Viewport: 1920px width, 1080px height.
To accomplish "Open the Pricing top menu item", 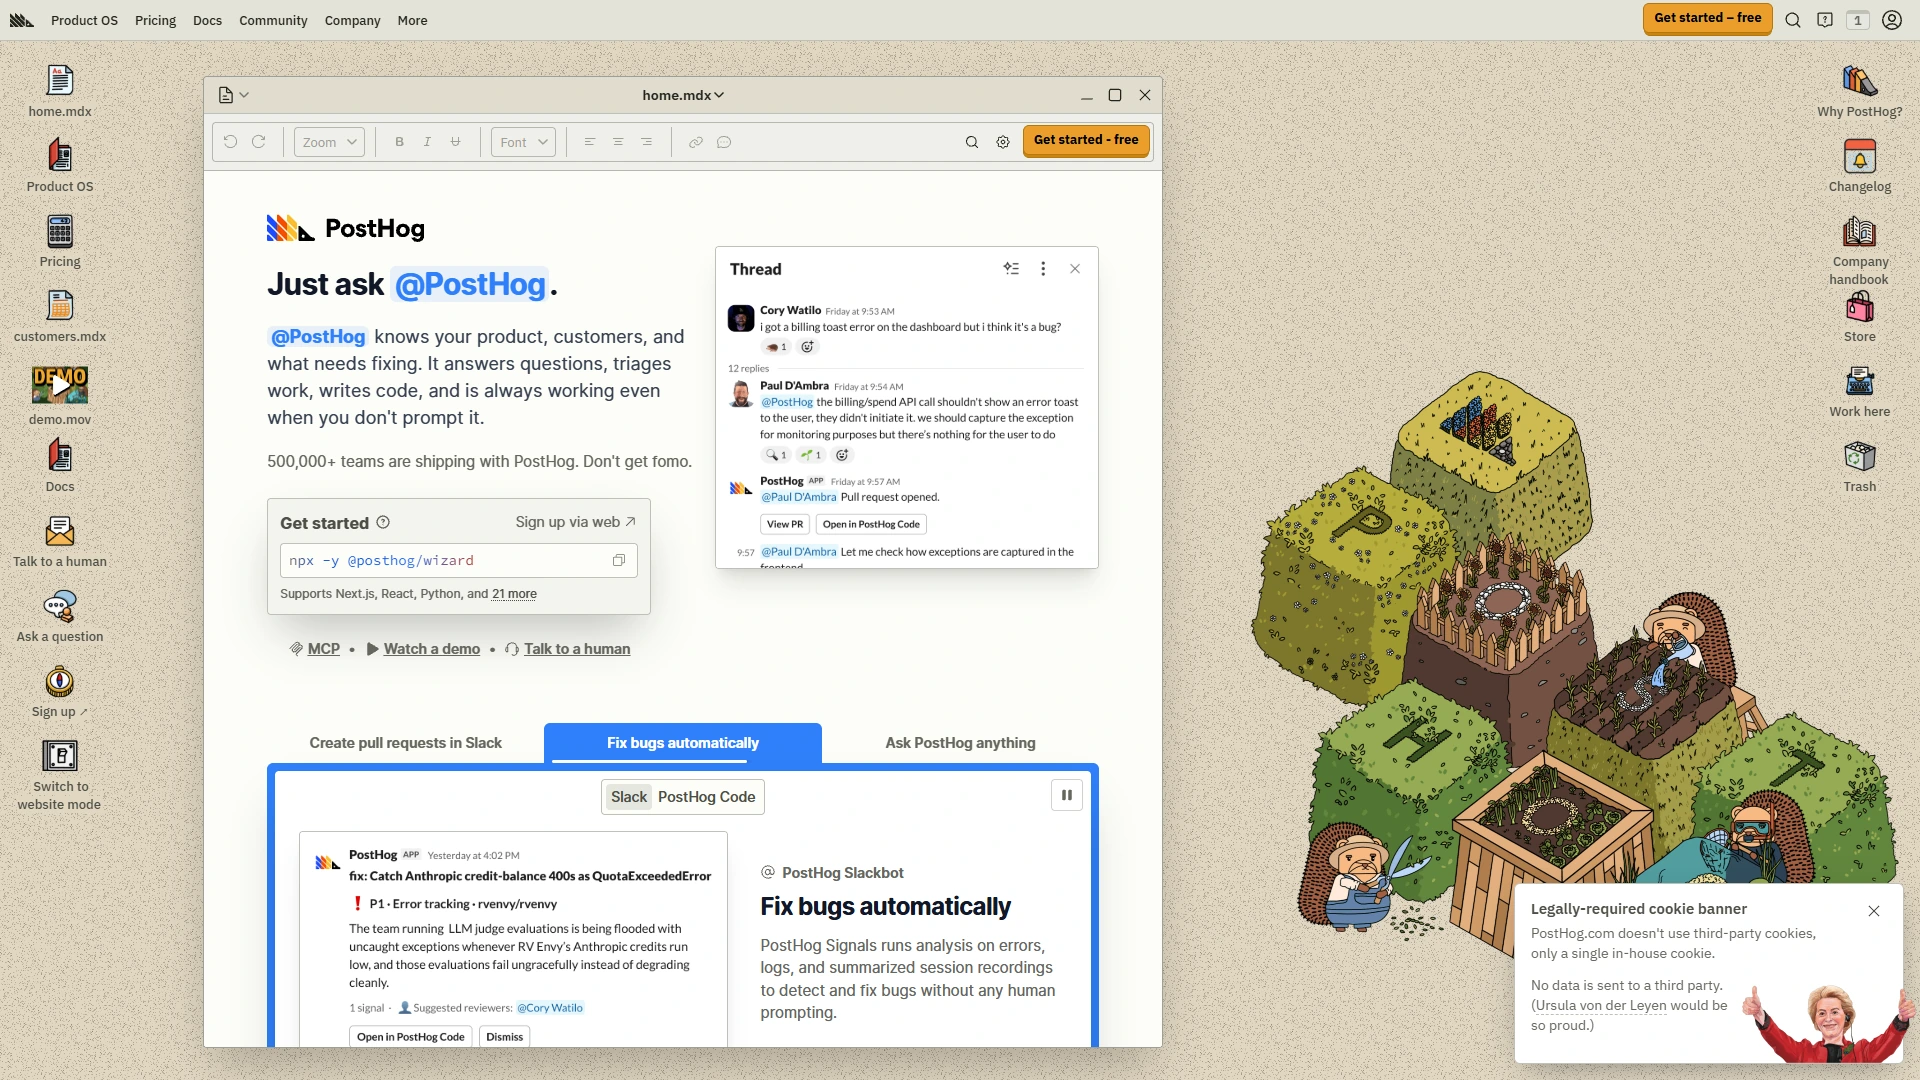I will click(155, 20).
